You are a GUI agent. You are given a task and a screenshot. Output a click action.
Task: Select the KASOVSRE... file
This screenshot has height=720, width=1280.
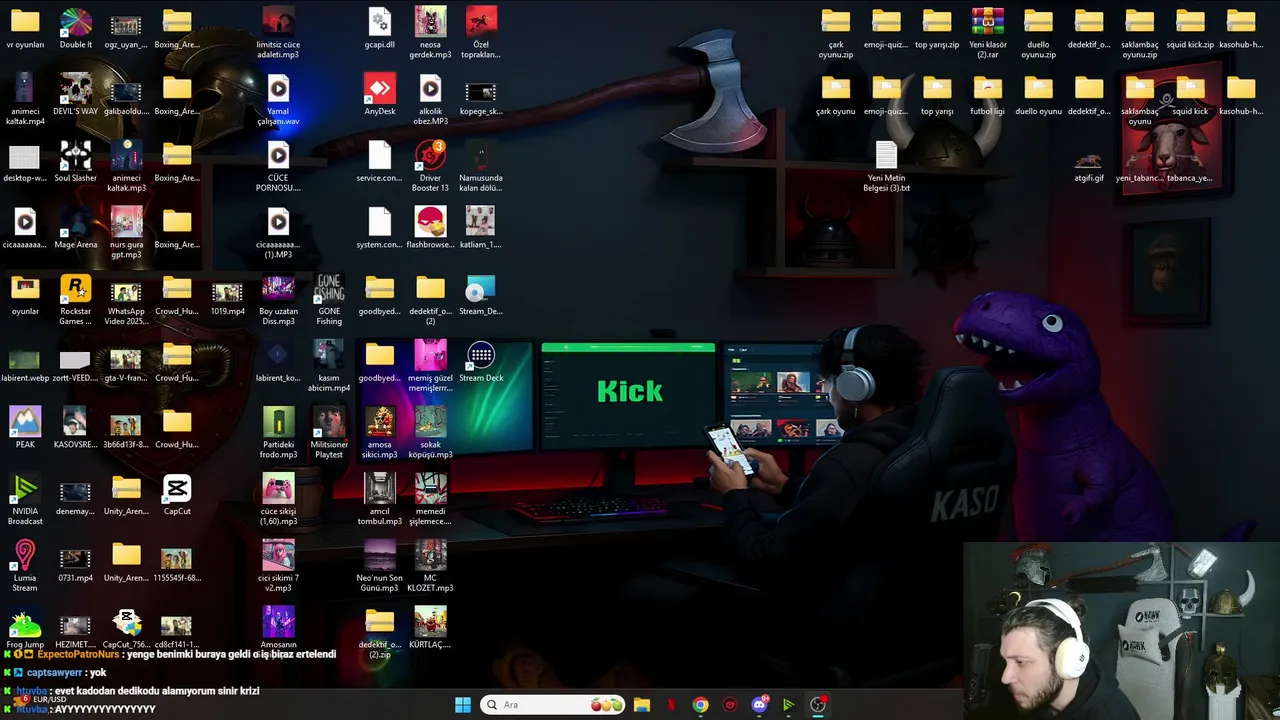[76, 428]
